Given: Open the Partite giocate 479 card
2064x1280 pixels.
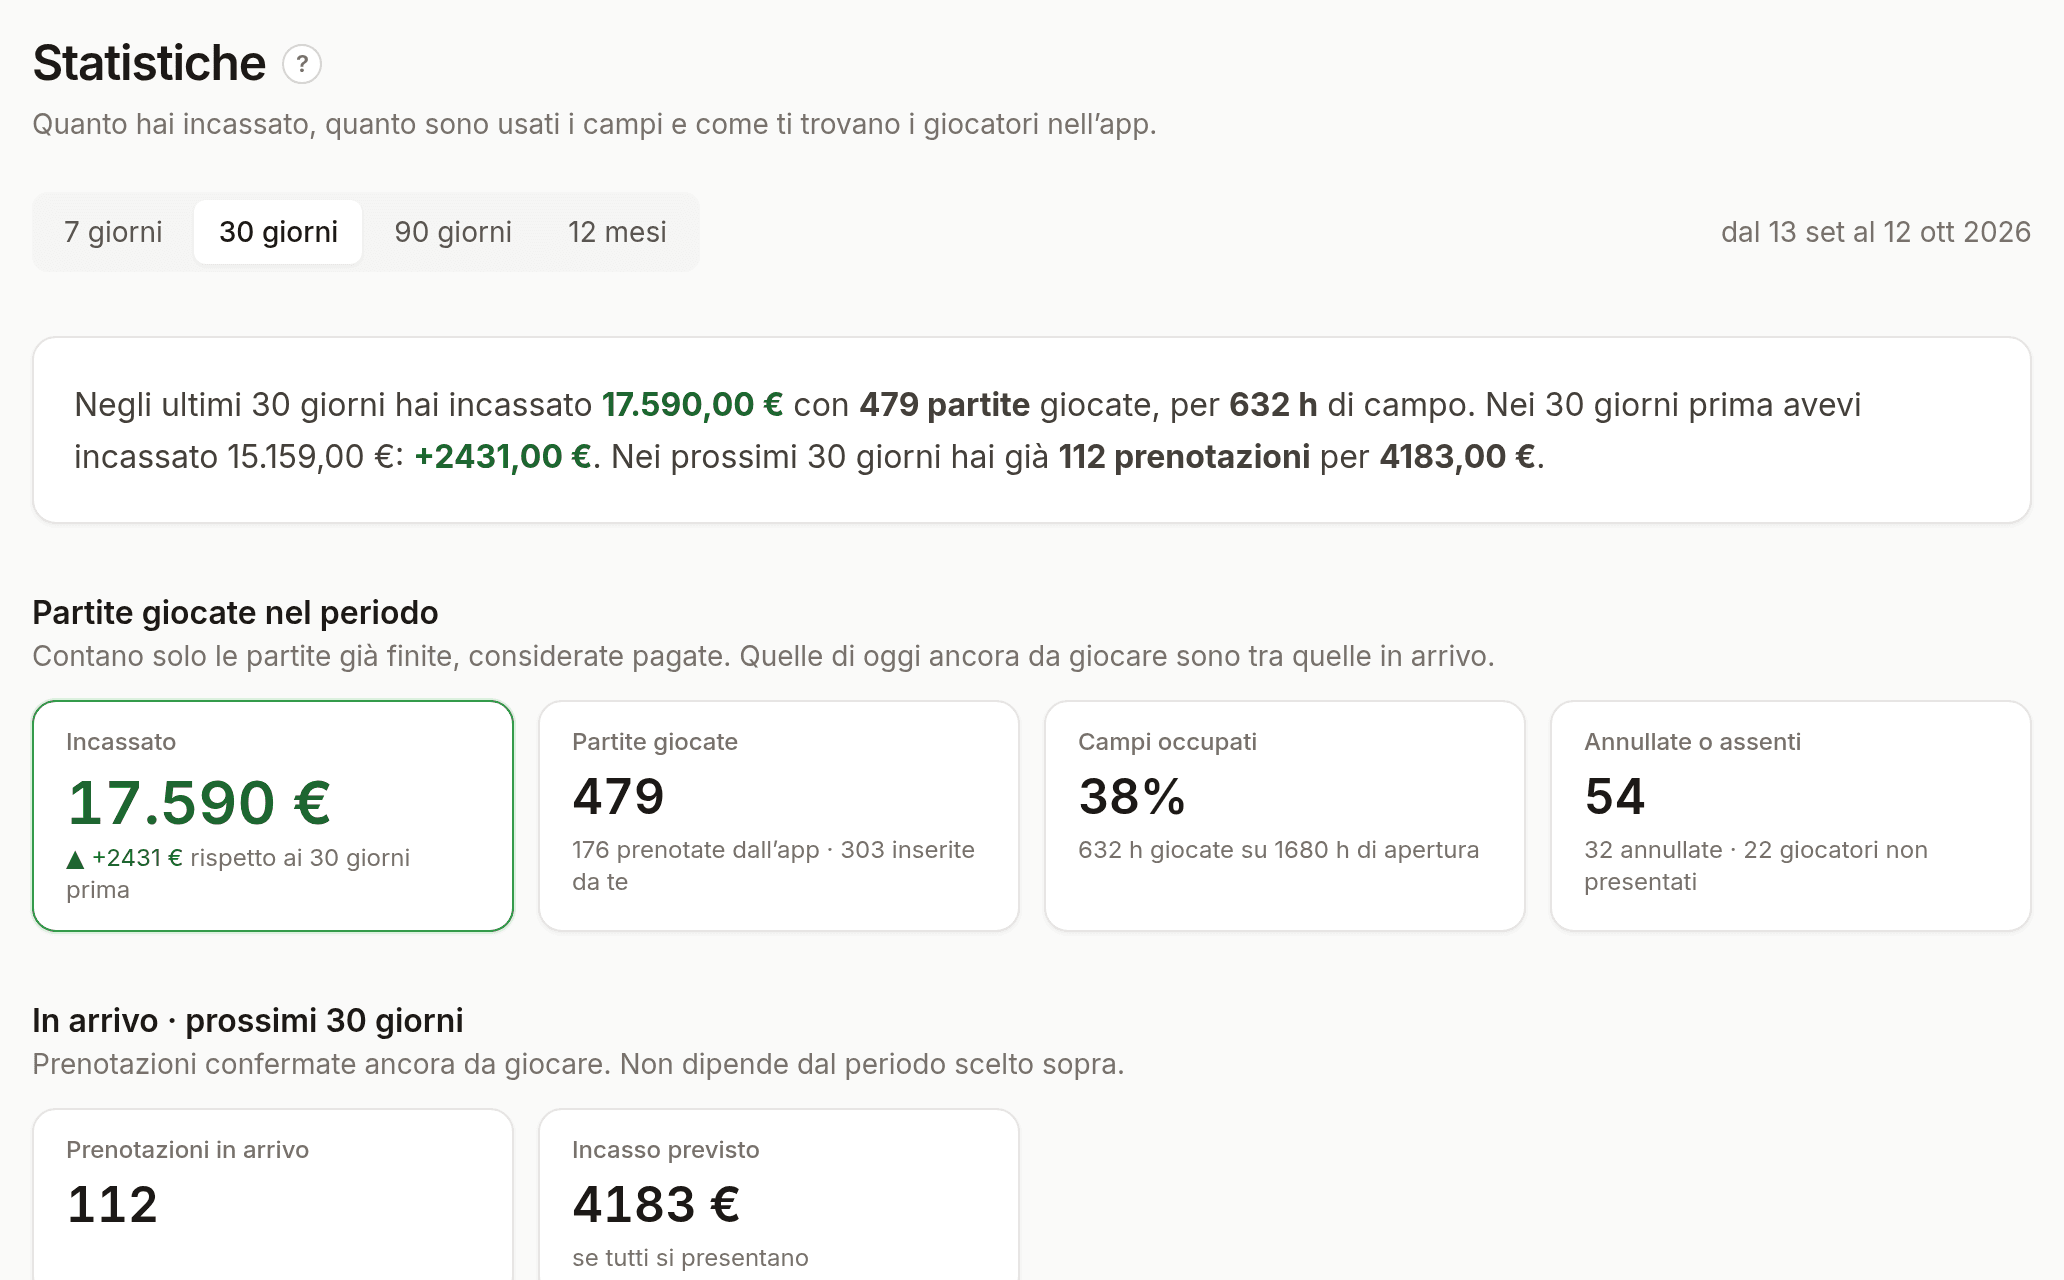Looking at the screenshot, I should (779, 816).
